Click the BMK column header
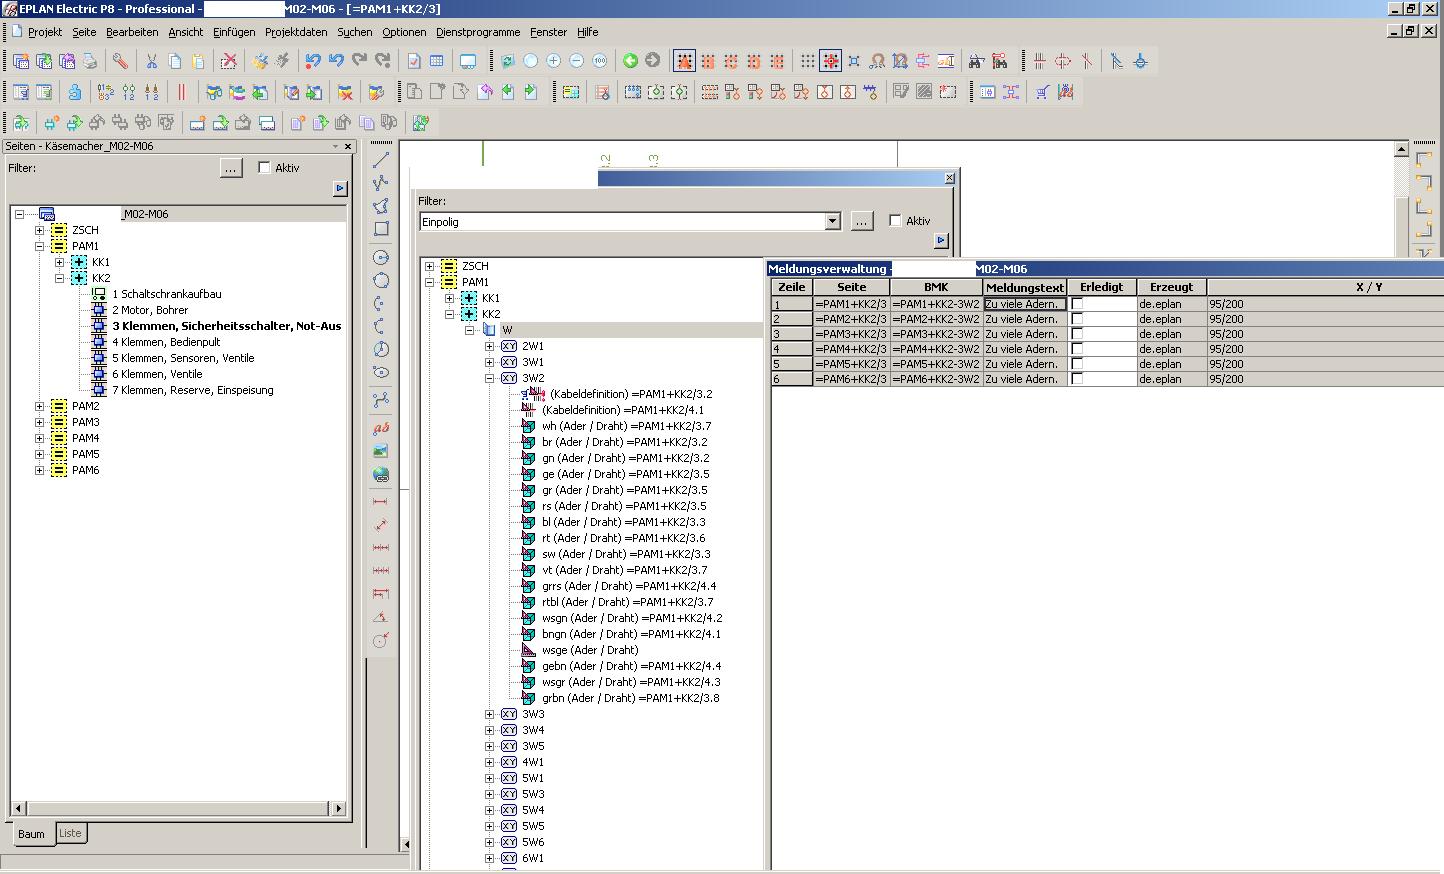The image size is (1444, 874). pos(936,287)
